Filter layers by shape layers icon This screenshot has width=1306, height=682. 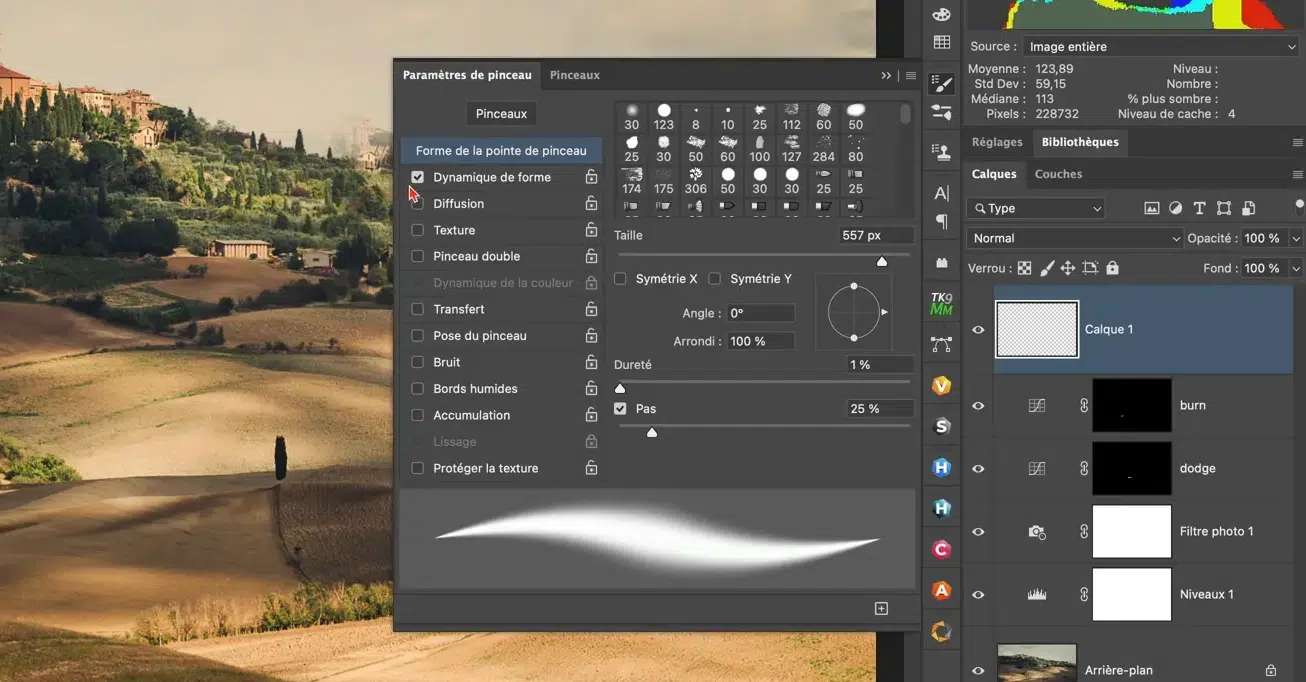[x=1224, y=208]
